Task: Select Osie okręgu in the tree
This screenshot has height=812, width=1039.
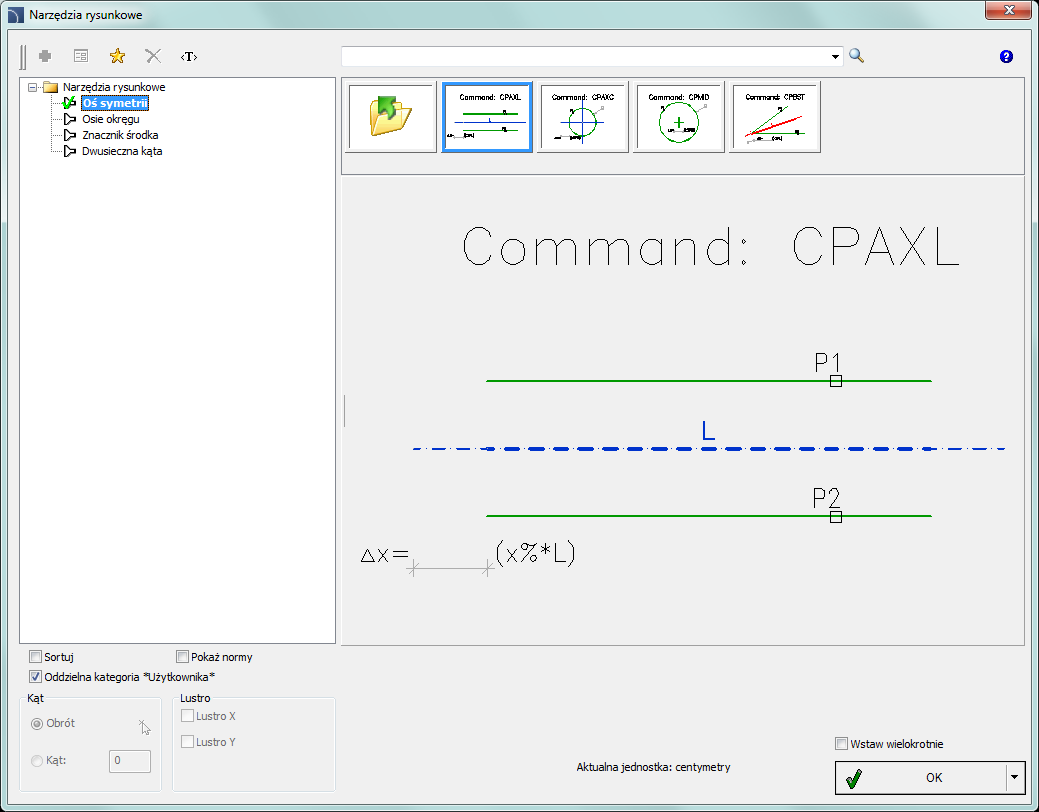Action: click(111, 119)
